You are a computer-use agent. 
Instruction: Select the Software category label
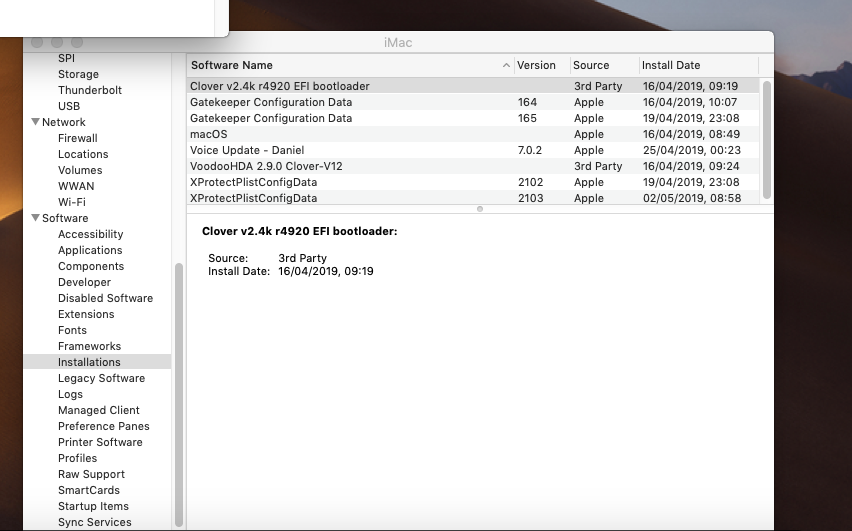(65, 218)
